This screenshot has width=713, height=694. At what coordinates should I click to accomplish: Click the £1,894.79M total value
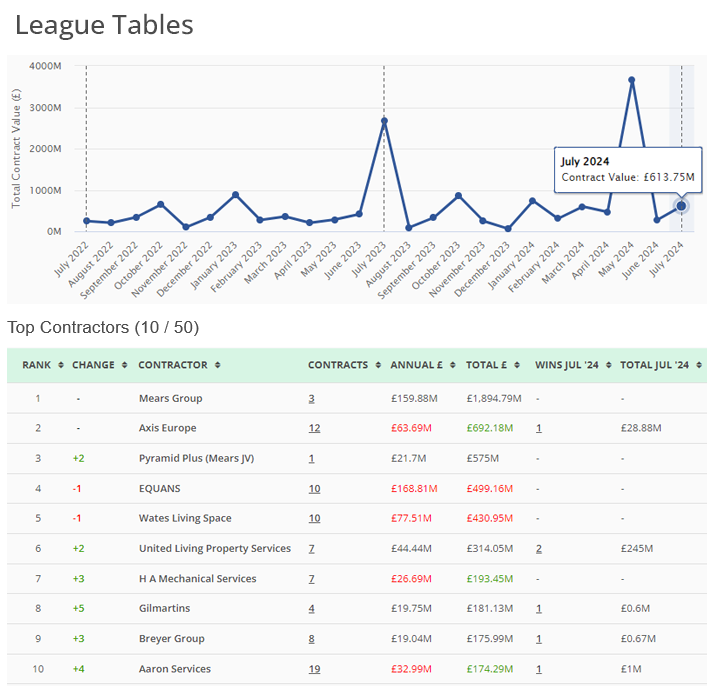pyautogui.click(x=494, y=399)
